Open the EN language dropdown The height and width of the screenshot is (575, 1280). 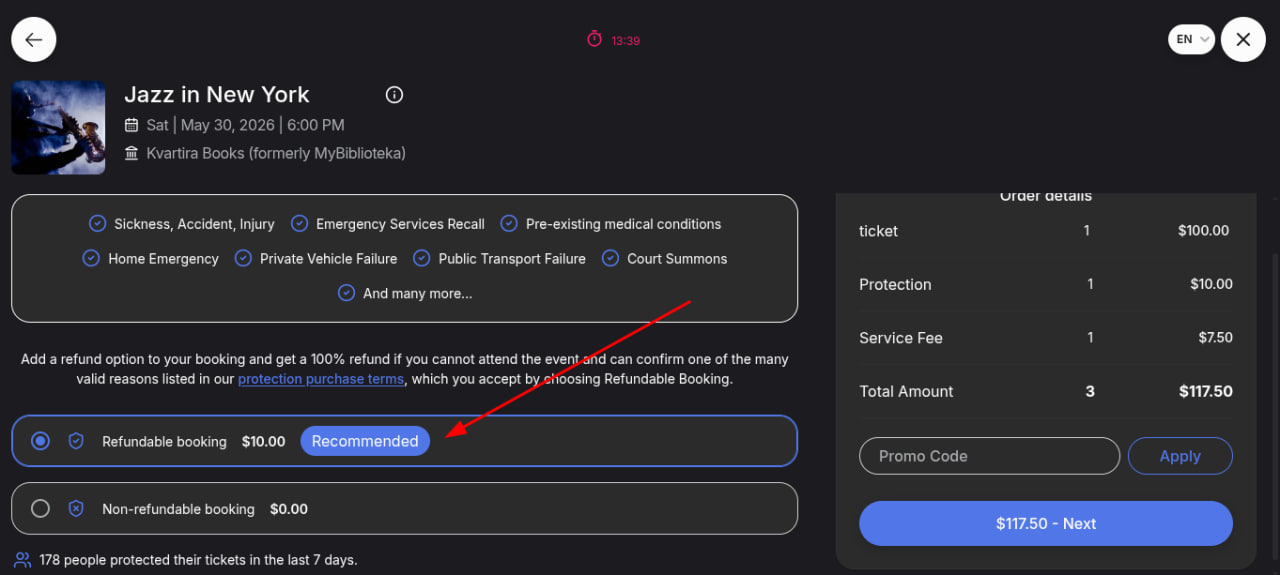click(1191, 40)
